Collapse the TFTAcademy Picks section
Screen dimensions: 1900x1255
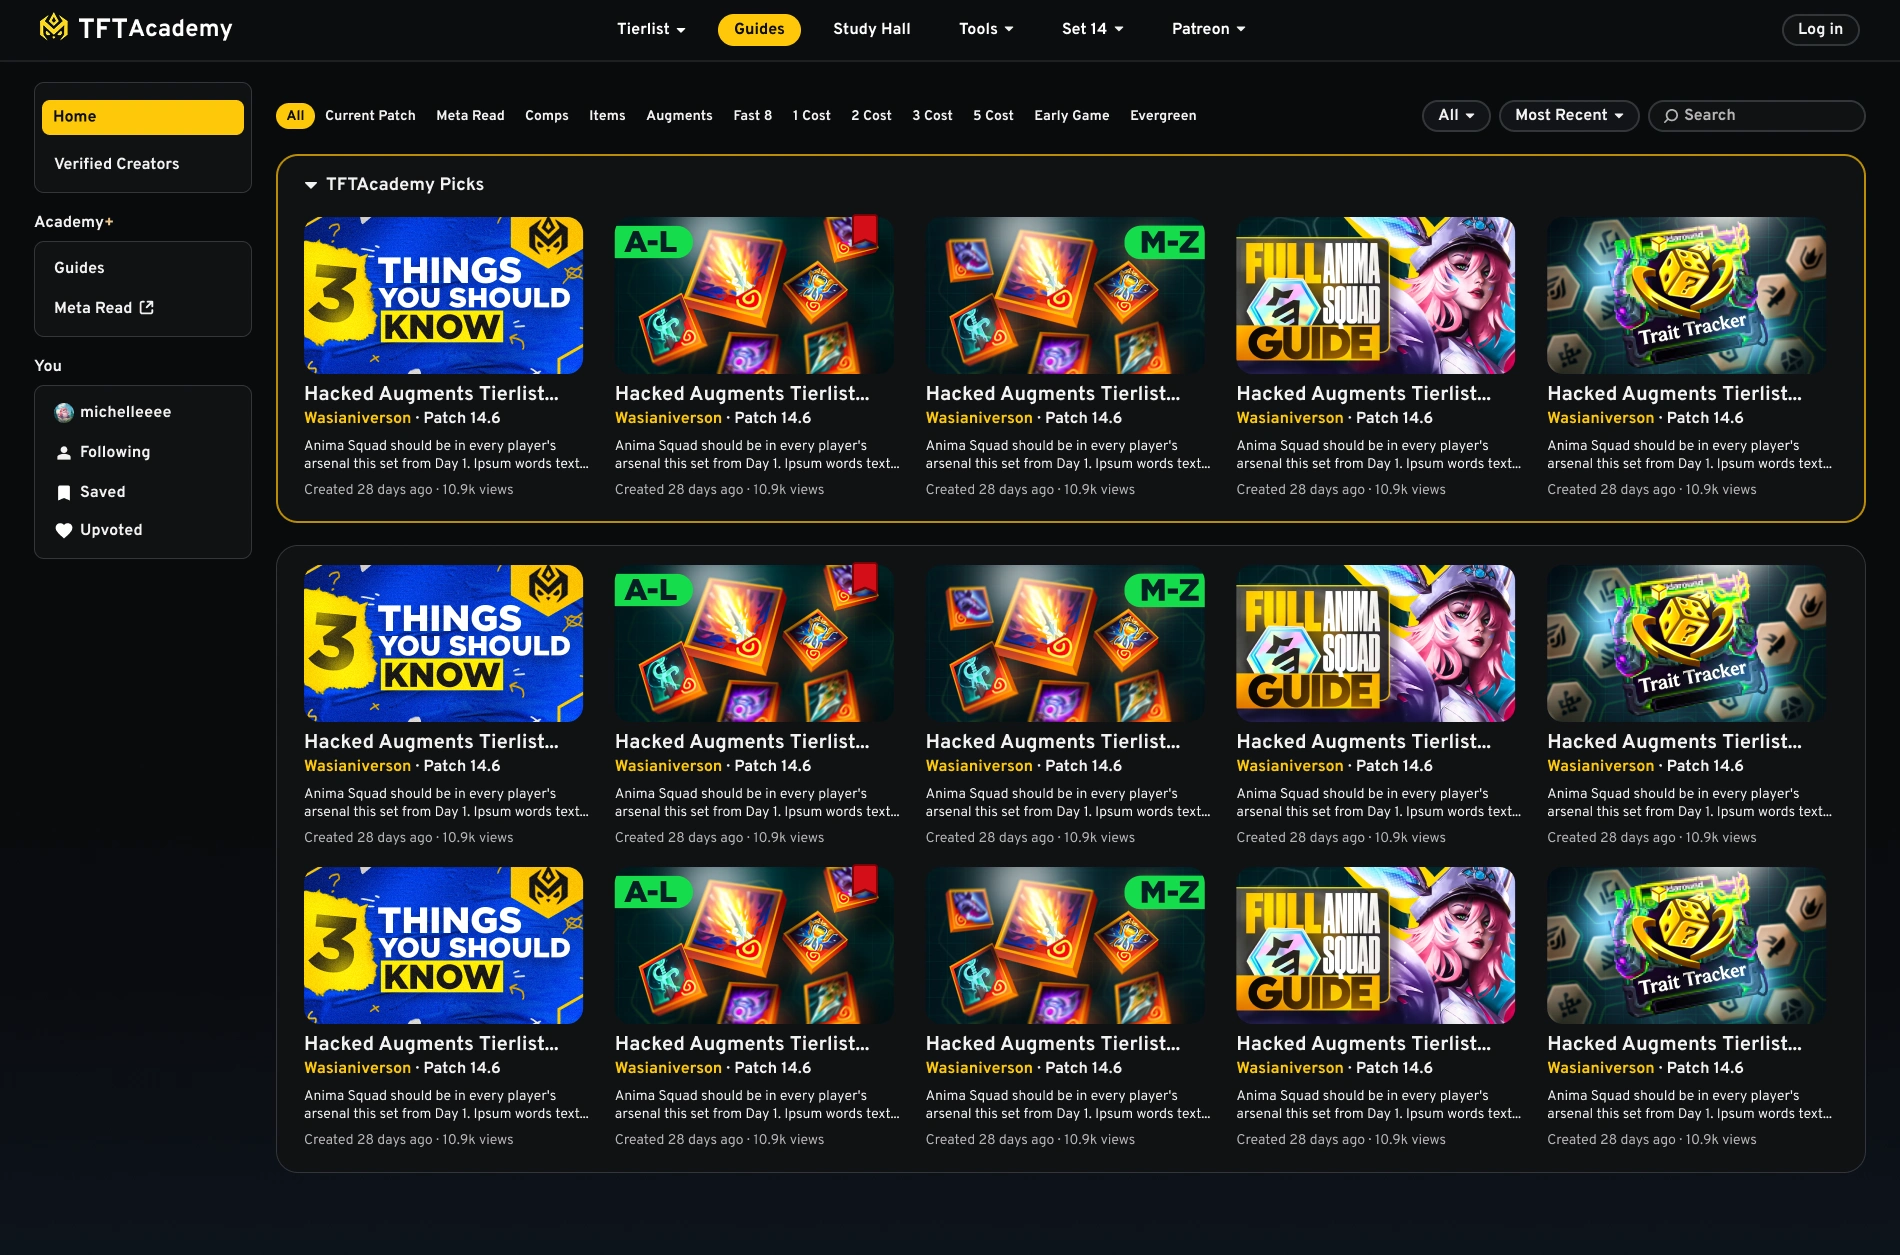[310, 184]
